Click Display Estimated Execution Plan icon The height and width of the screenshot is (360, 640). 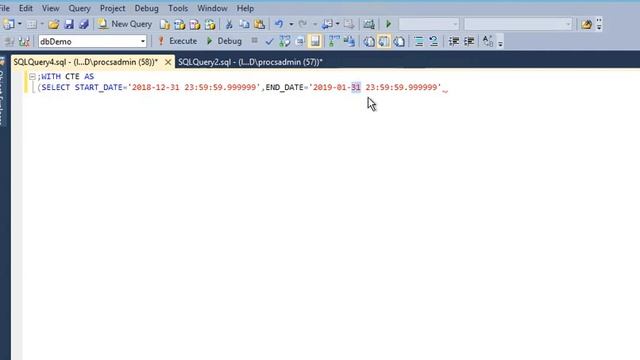pyautogui.click(x=284, y=41)
